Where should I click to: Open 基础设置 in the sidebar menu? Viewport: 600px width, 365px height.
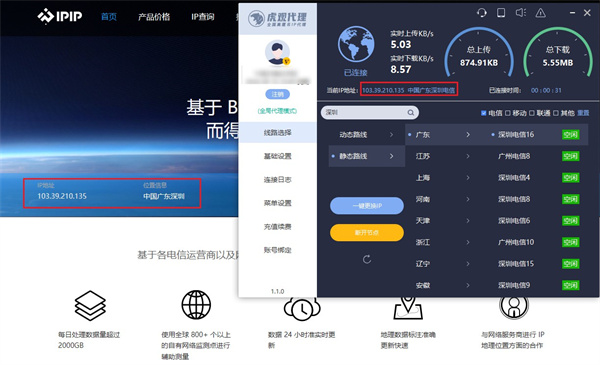point(277,156)
